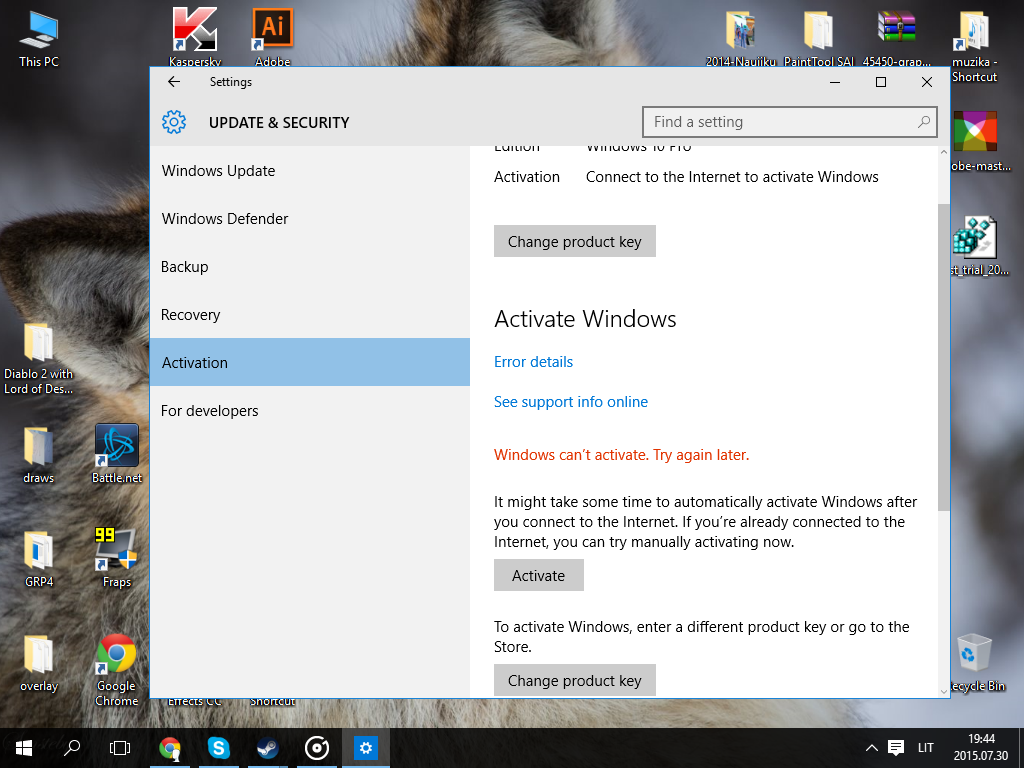This screenshot has height=768, width=1024.
Task: Open Backup section
Action: pos(310,266)
